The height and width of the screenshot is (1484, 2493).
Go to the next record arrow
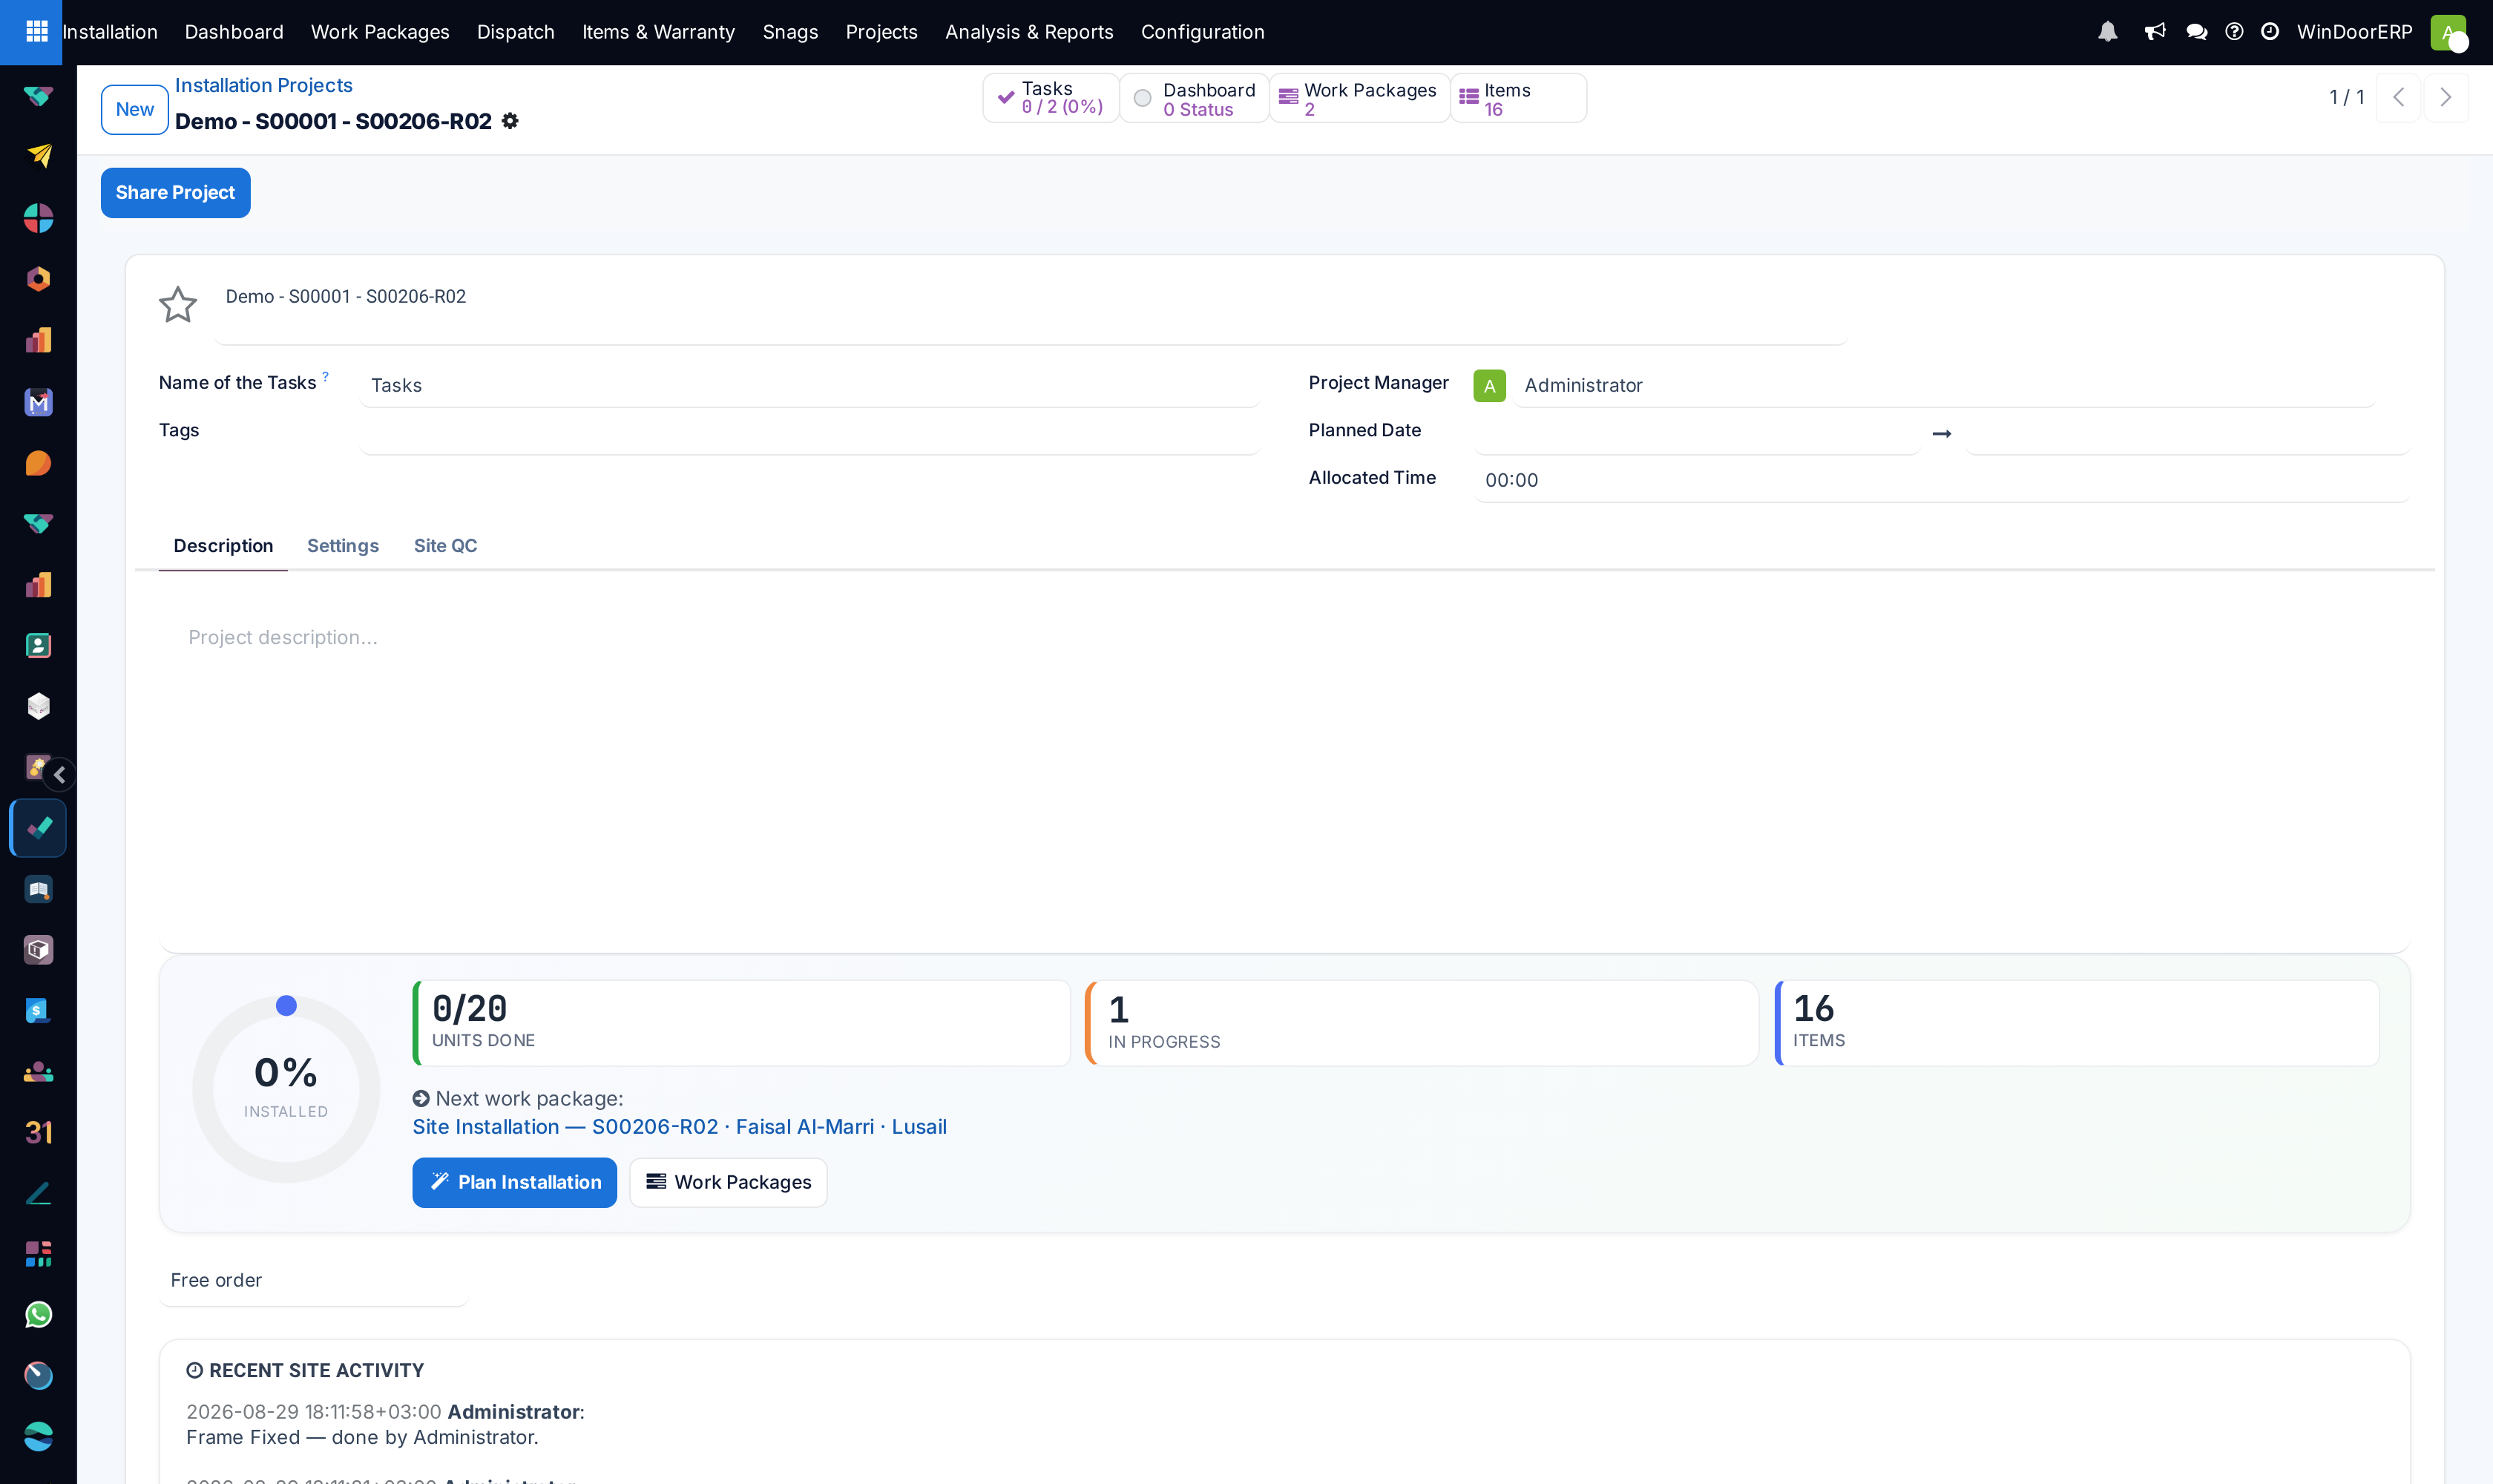point(2445,97)
